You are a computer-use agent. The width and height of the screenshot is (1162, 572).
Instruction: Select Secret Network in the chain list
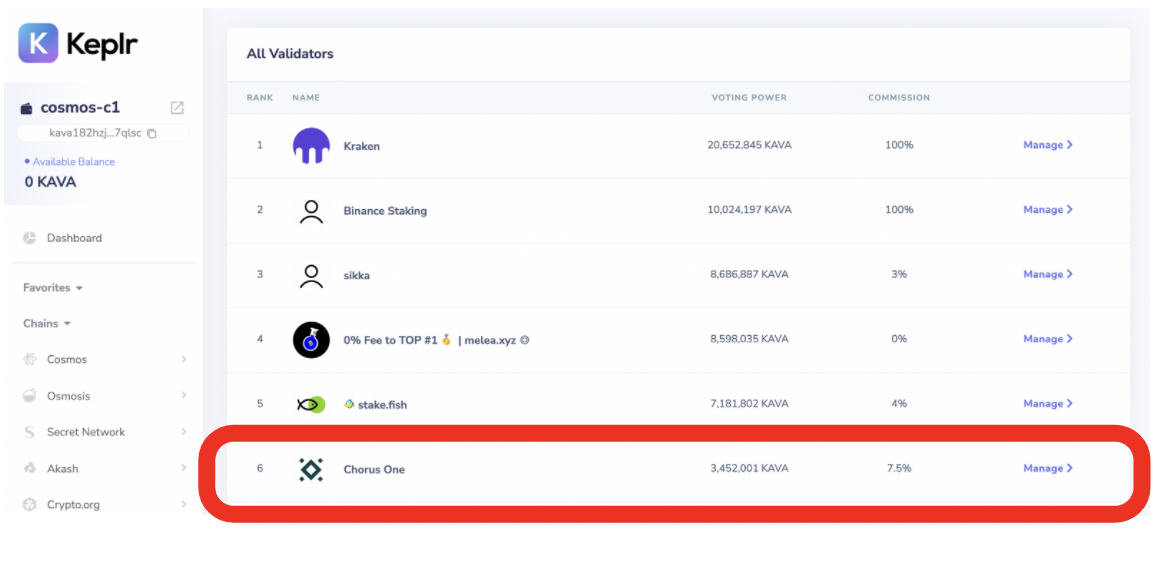pos(86,432)
